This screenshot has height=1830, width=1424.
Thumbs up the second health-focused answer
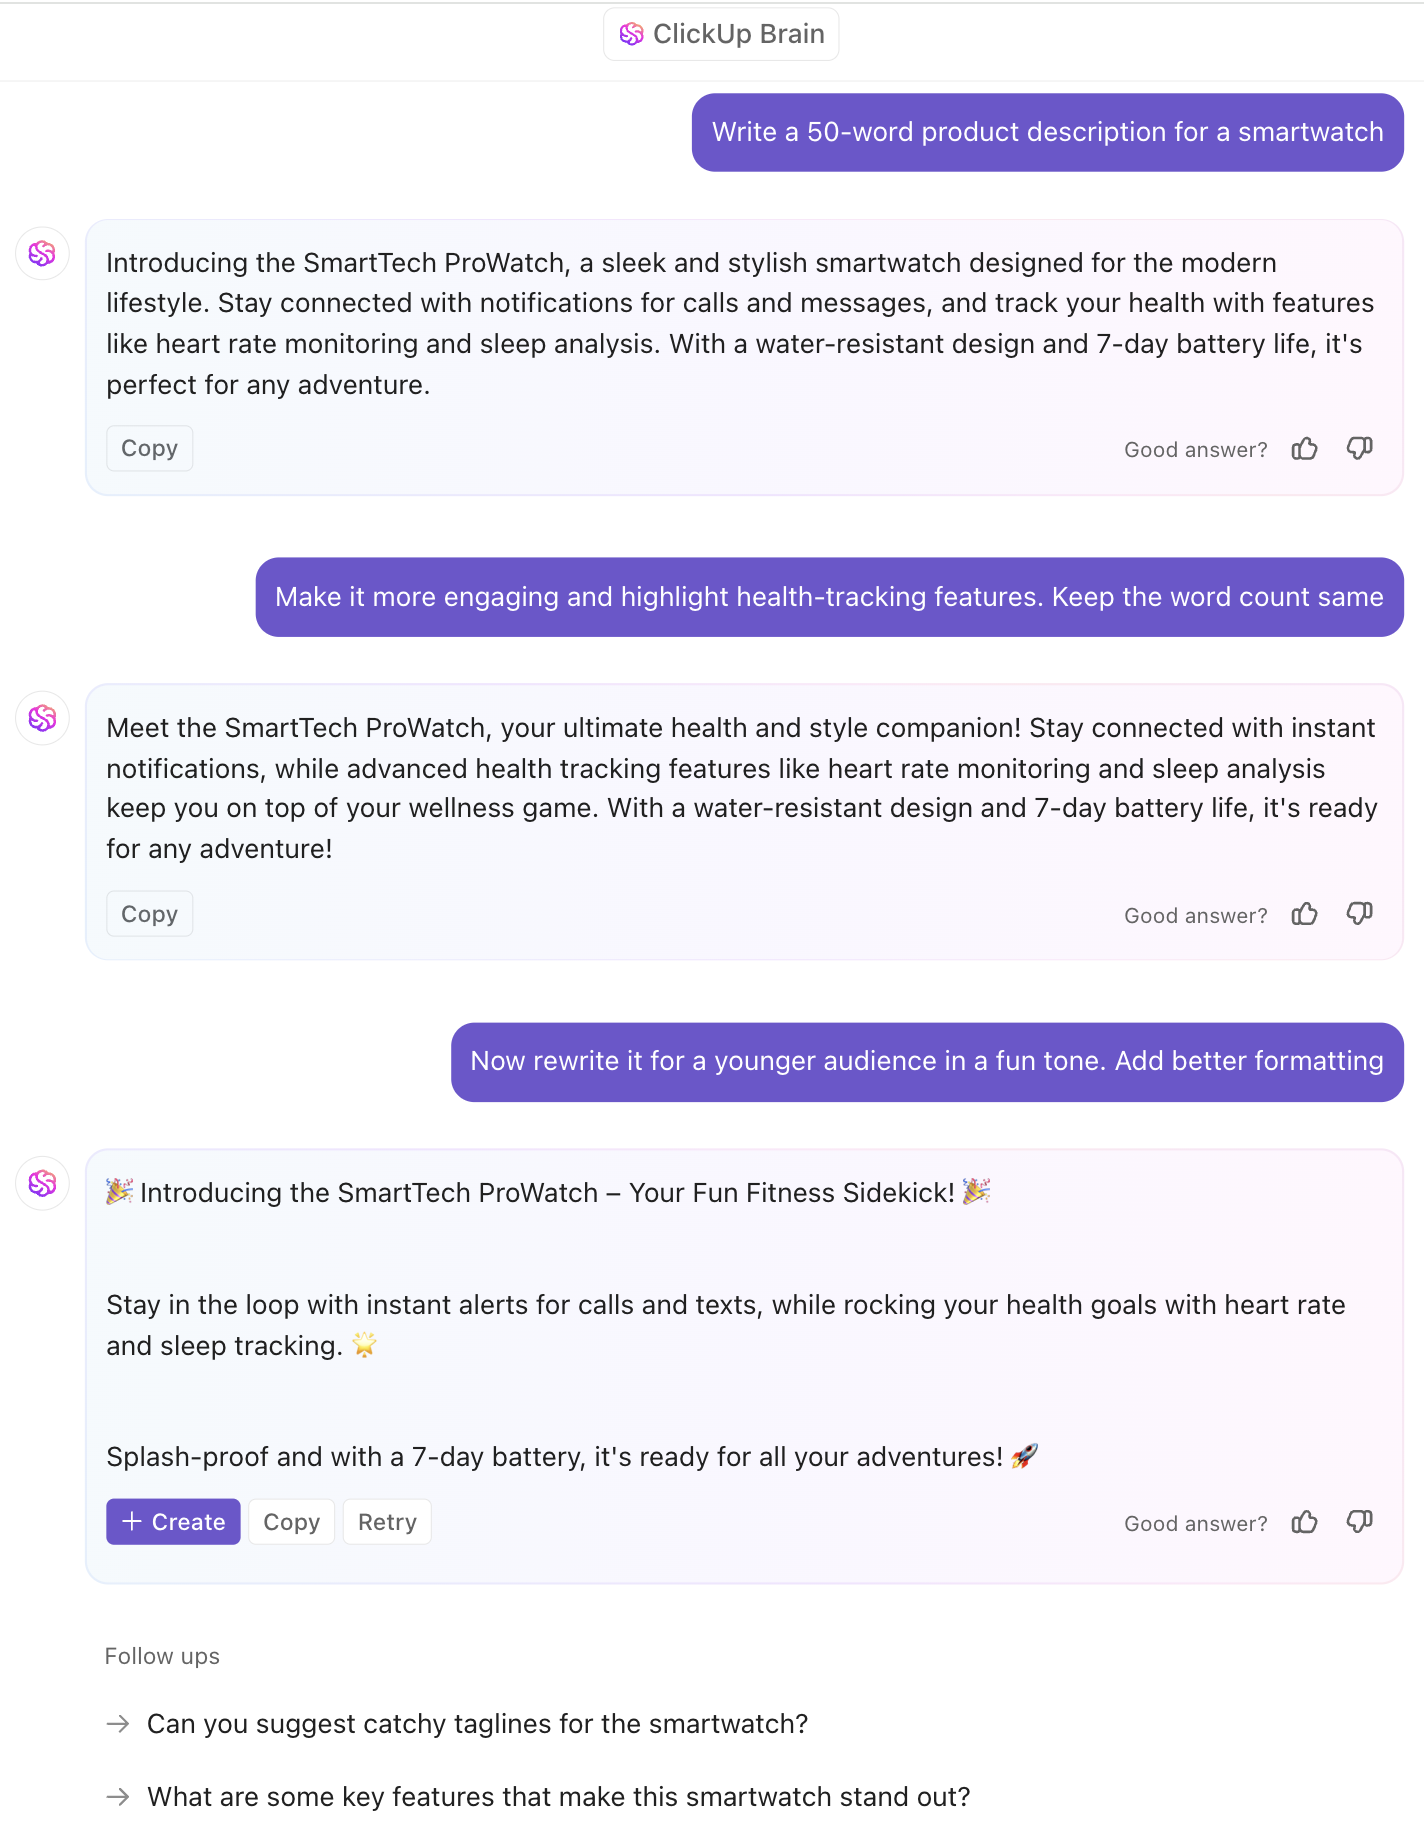(x=1304, y=913)
